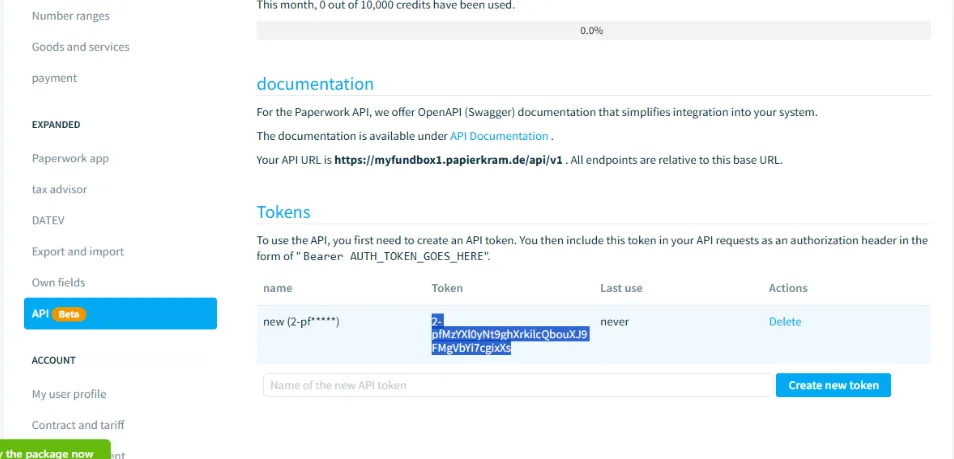Click the API base URL text
The width and height of the screenshot is (954, 459).
[x=448, y=161]
